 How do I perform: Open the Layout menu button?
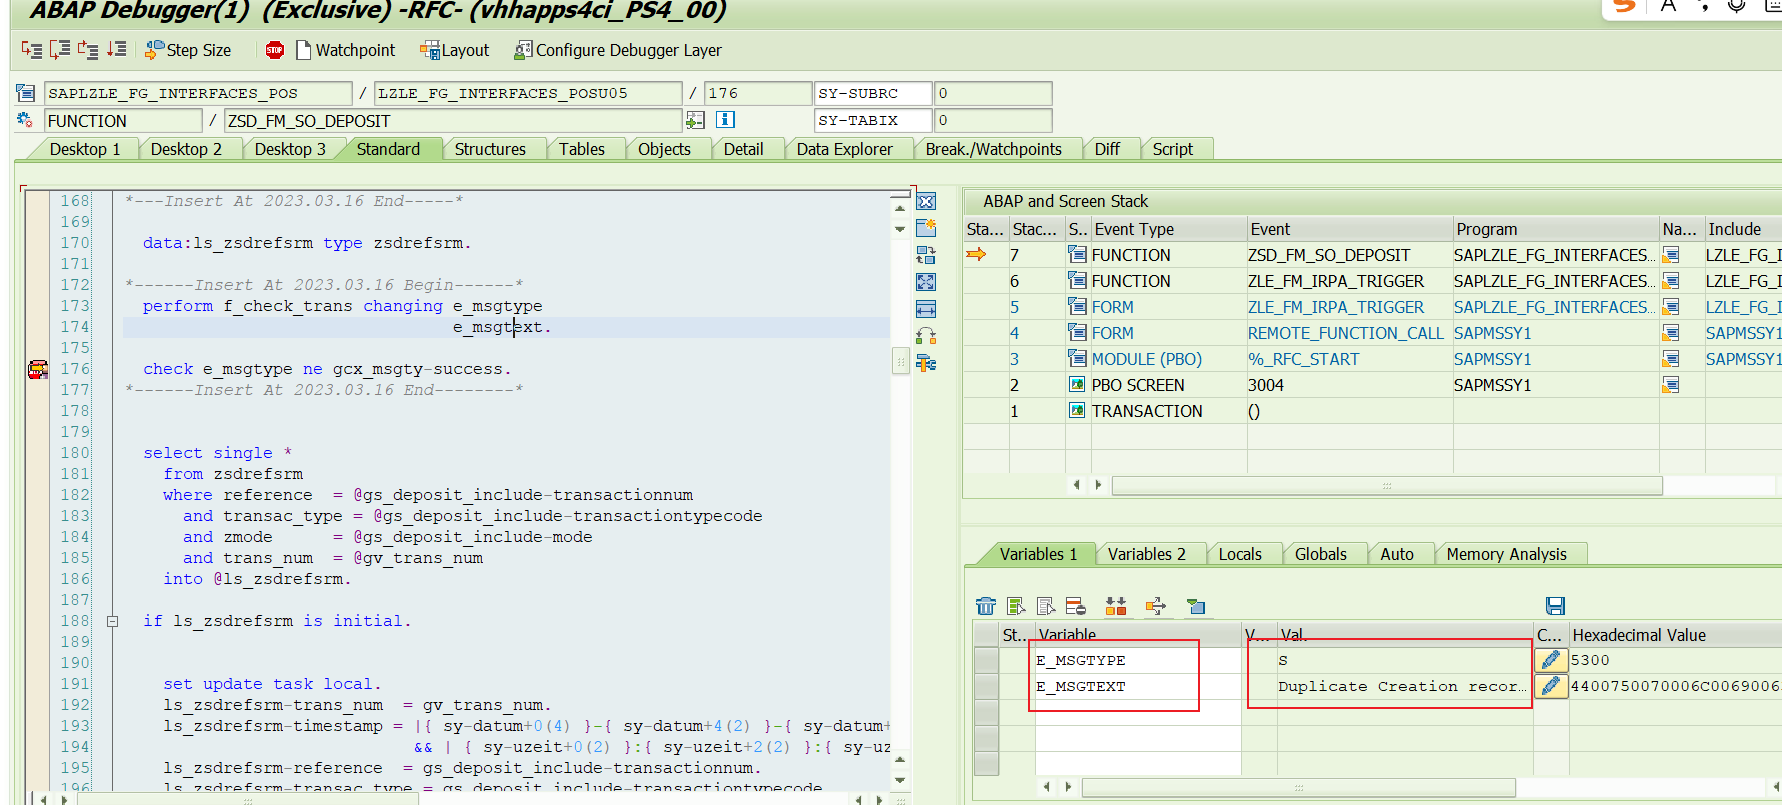click(x=455, y=50)
